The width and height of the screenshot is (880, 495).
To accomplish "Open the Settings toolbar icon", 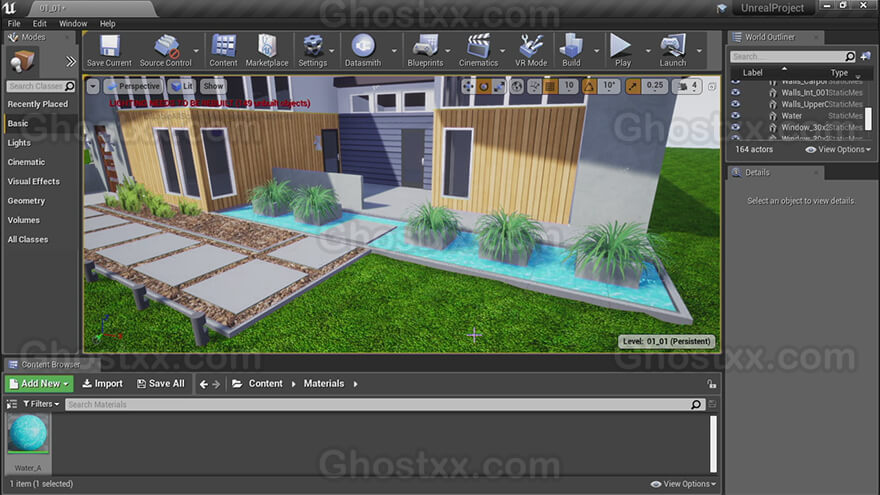I will [313, 51].
